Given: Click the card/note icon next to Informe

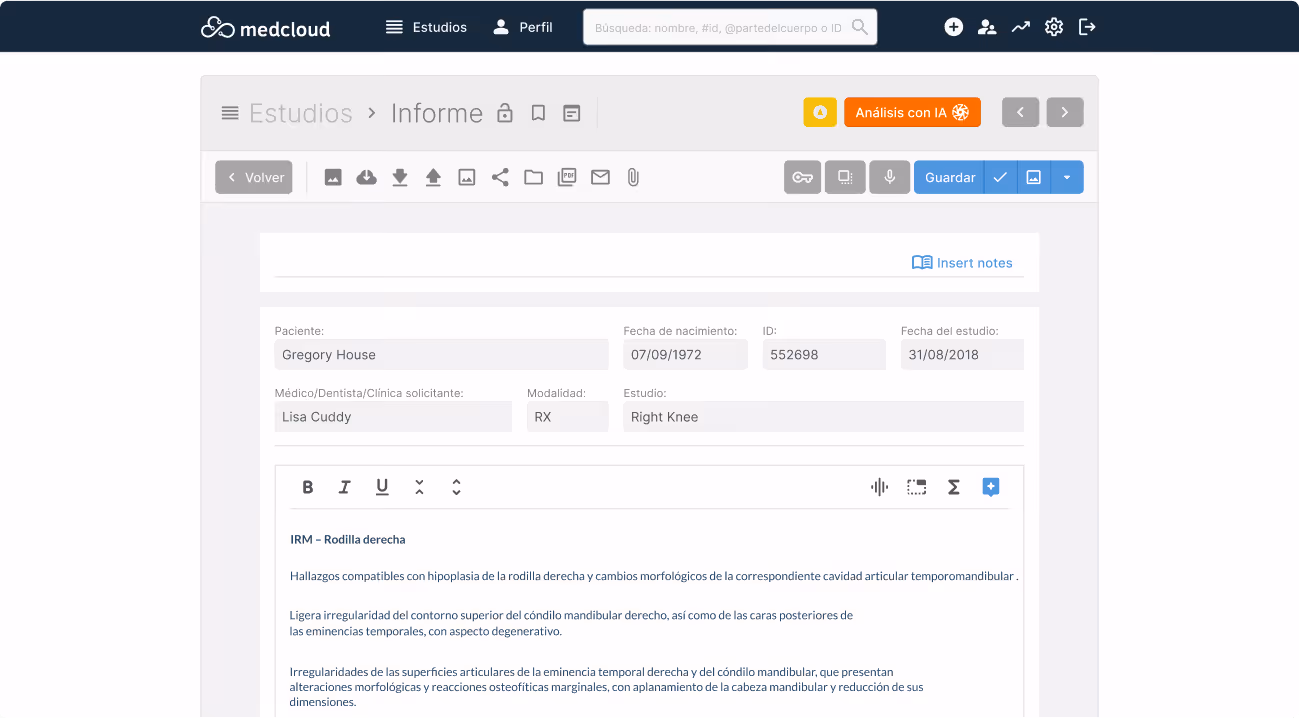Looking at the screenshot, I should [572, 113].
